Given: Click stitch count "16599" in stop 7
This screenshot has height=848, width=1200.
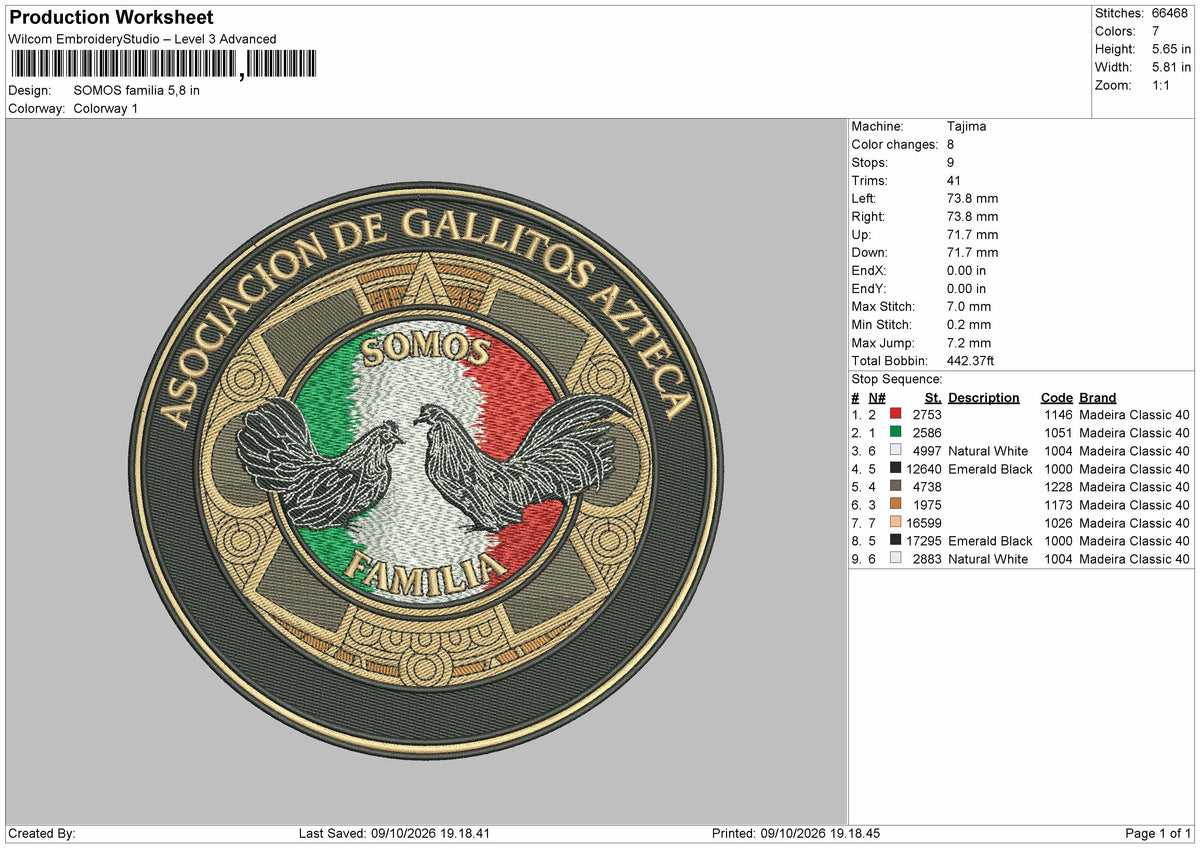Looking at the screenshot, I should [924, 523].
